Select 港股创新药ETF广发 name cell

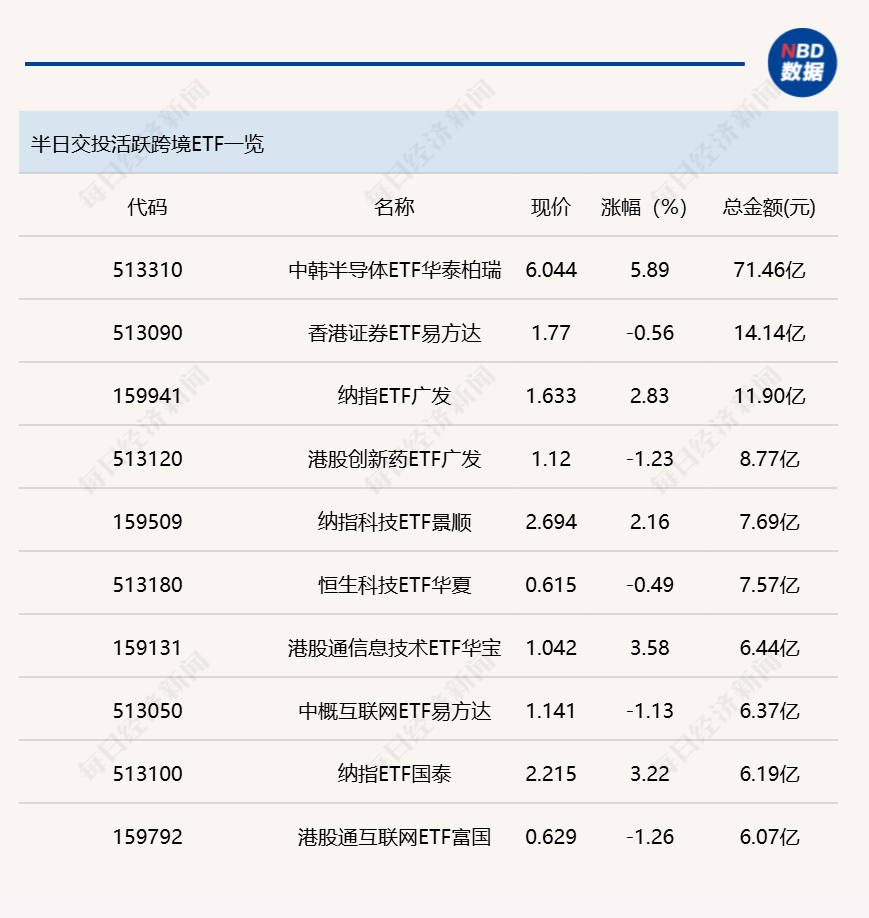395,459
